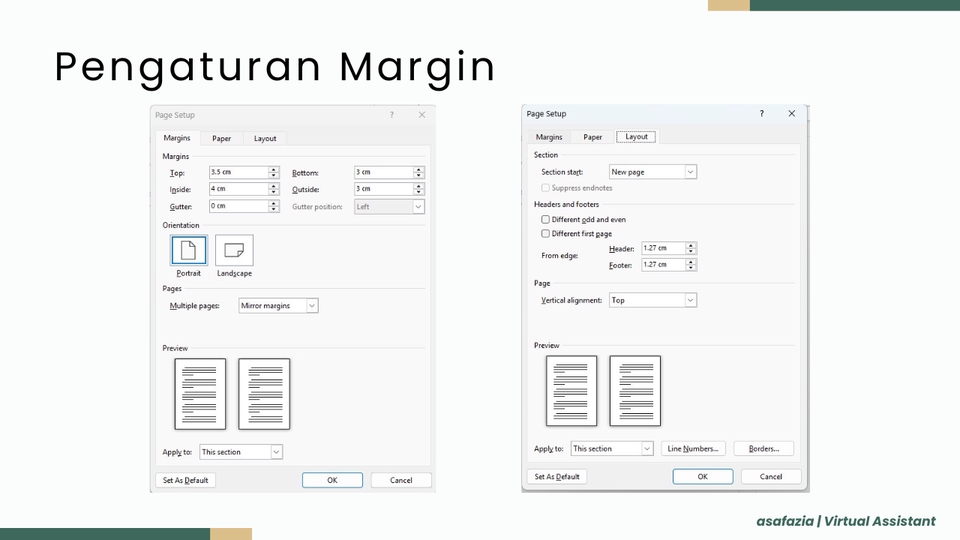Image resolution: width=960 pixels, height=540 pixels.
Task: Open the Section start dropdown
Action: (x=690, y=172)
